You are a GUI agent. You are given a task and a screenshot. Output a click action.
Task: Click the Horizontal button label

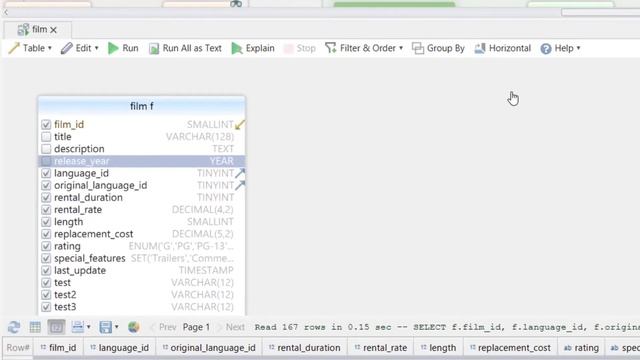coord(510,48)
